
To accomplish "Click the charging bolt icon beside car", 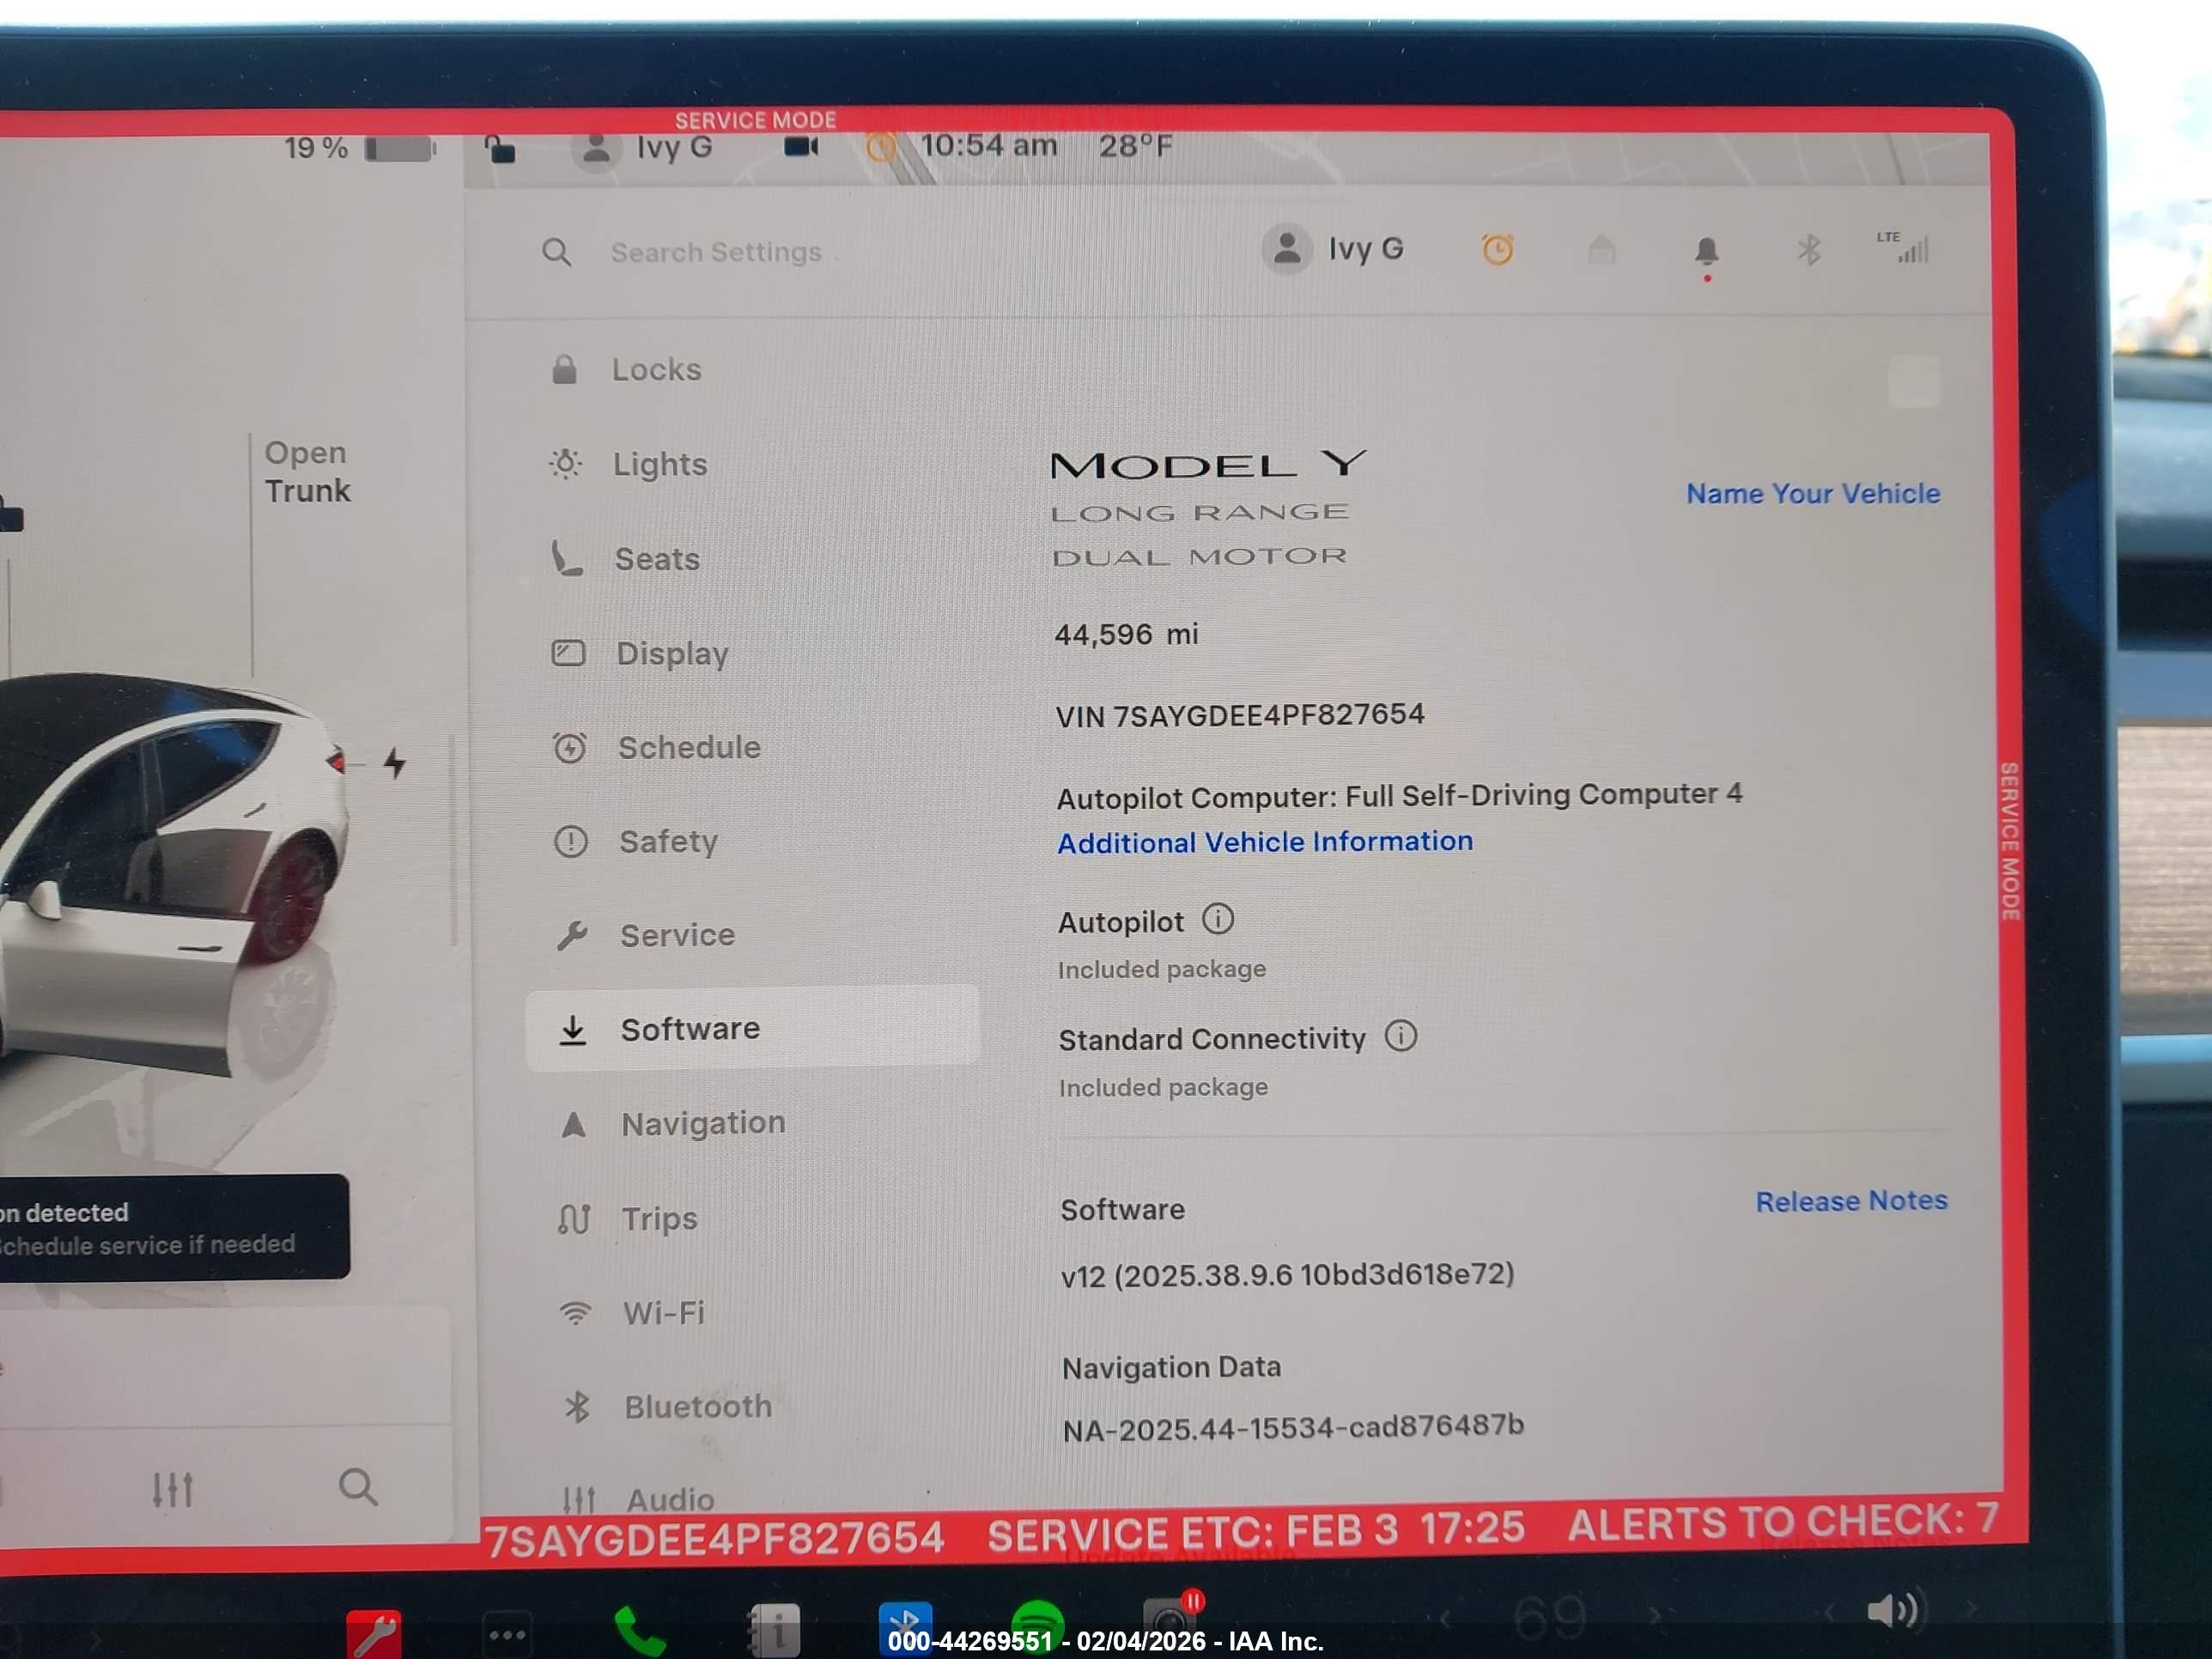I will click(x=394, y=763).
